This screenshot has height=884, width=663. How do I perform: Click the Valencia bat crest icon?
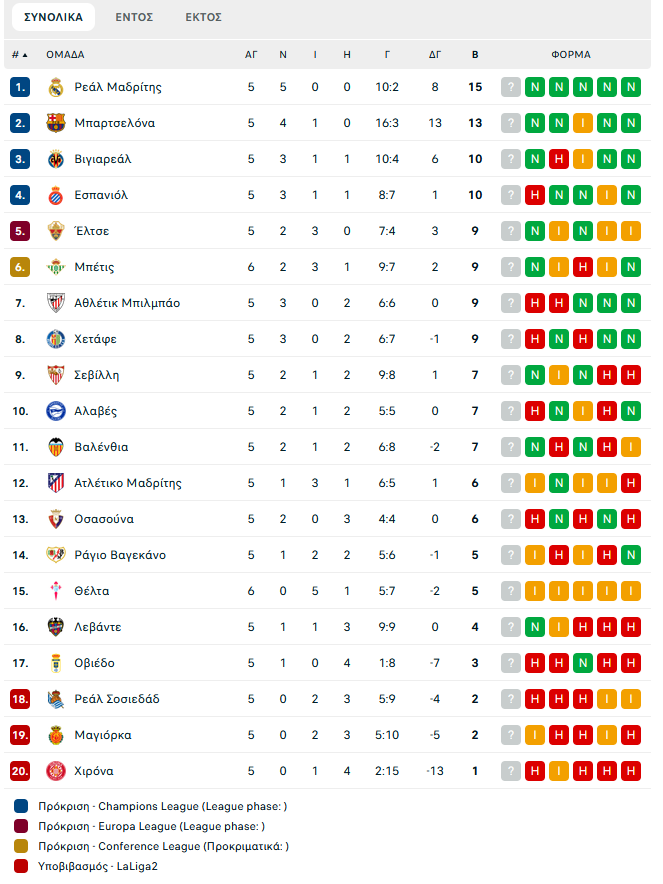[x=56, y=448]
